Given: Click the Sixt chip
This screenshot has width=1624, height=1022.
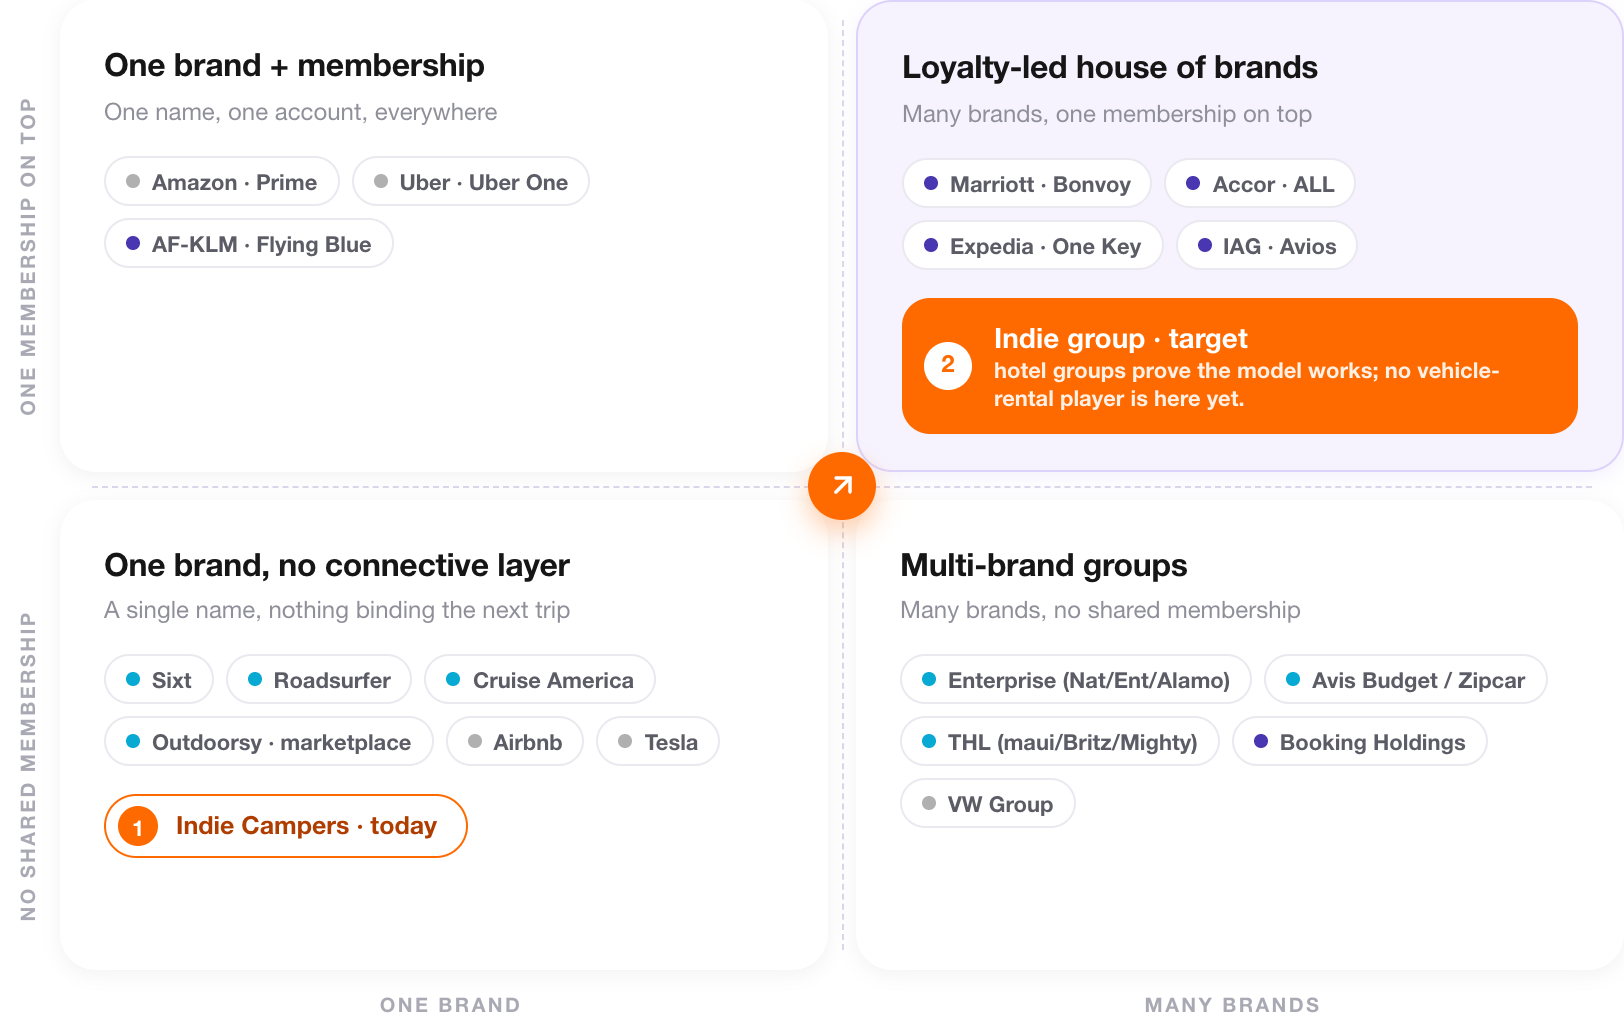Looking at the screenshot, I should point(159,680).
